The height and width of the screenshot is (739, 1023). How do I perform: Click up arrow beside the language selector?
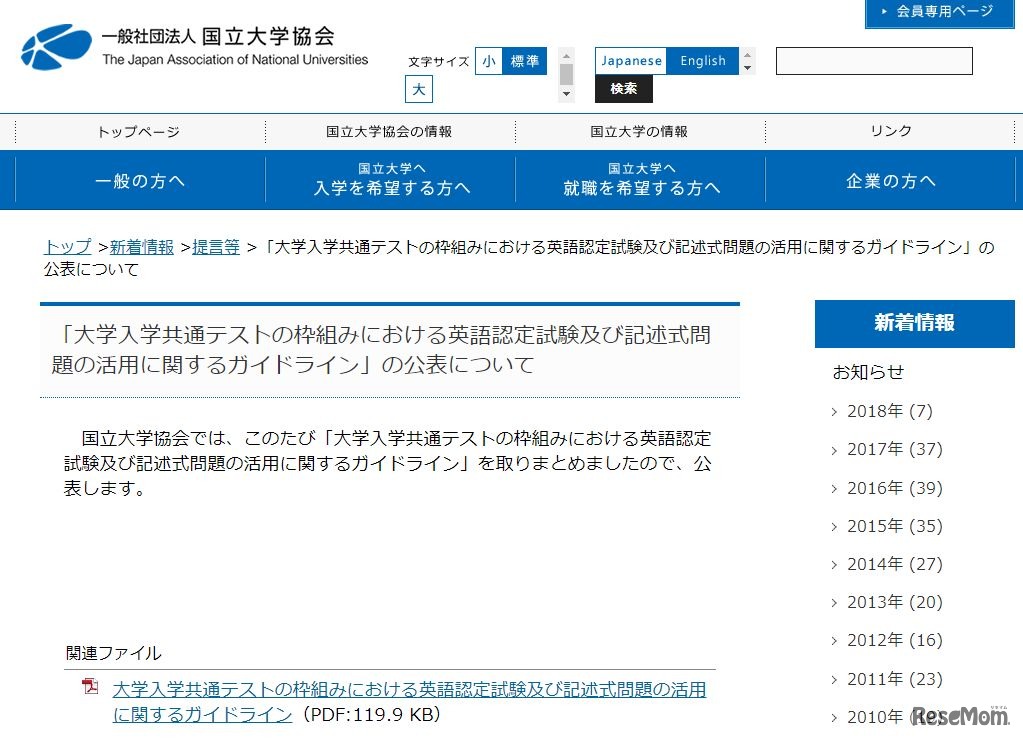pos(748,54)
